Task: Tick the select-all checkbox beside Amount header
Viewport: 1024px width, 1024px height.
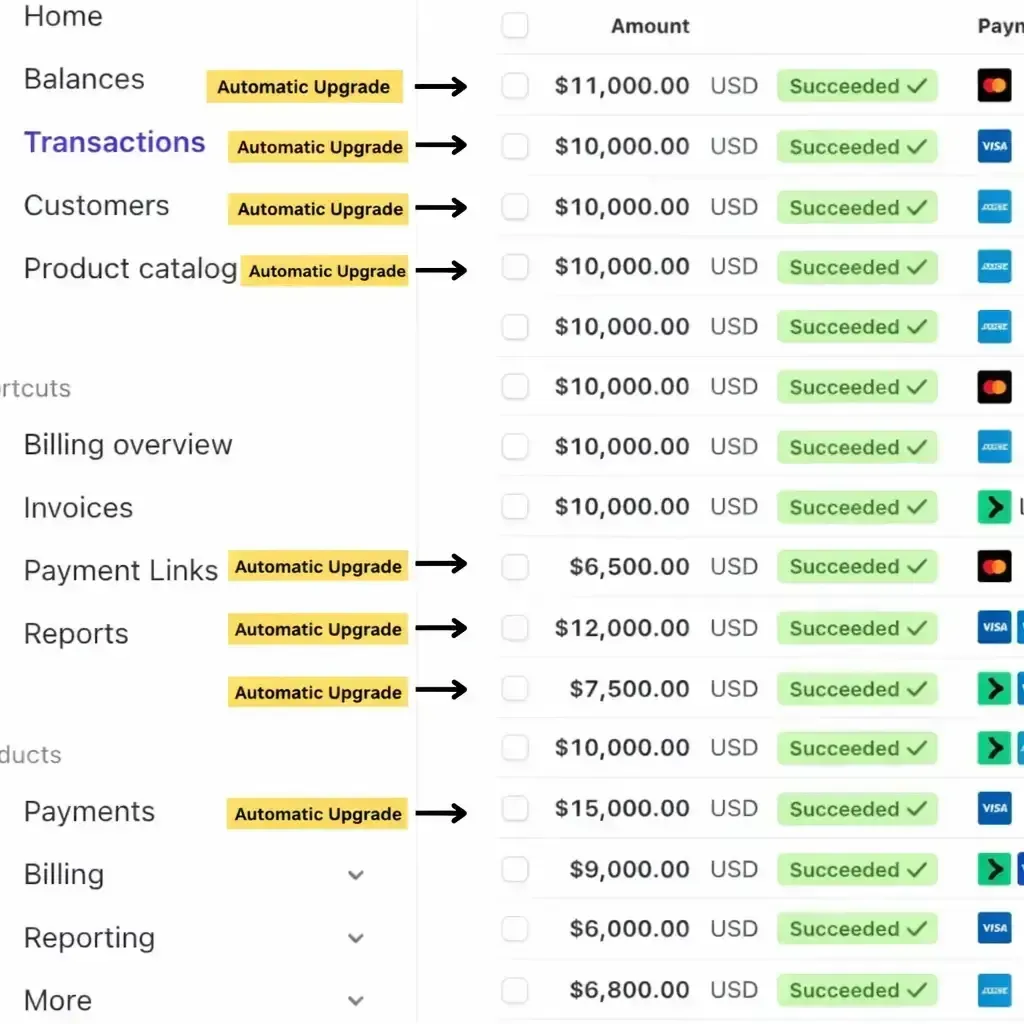Action: click(x=515, y=26)
